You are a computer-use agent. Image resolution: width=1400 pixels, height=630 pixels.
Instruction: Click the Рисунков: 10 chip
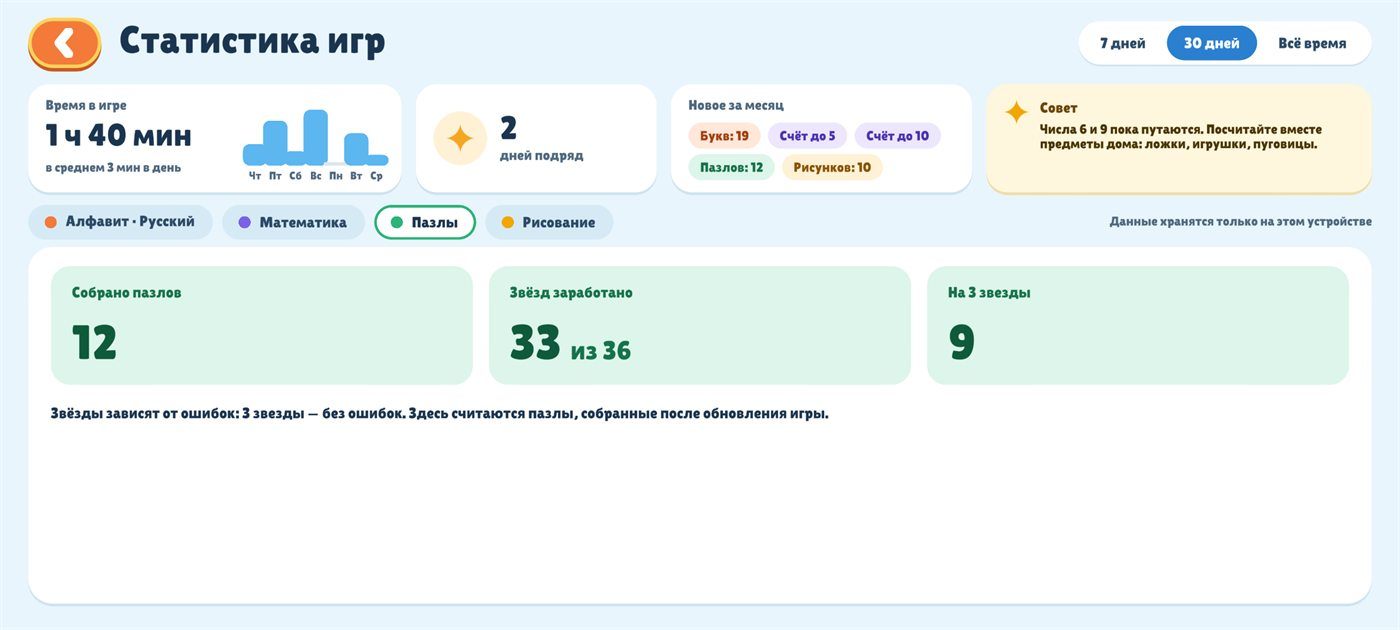click(832, 167)
